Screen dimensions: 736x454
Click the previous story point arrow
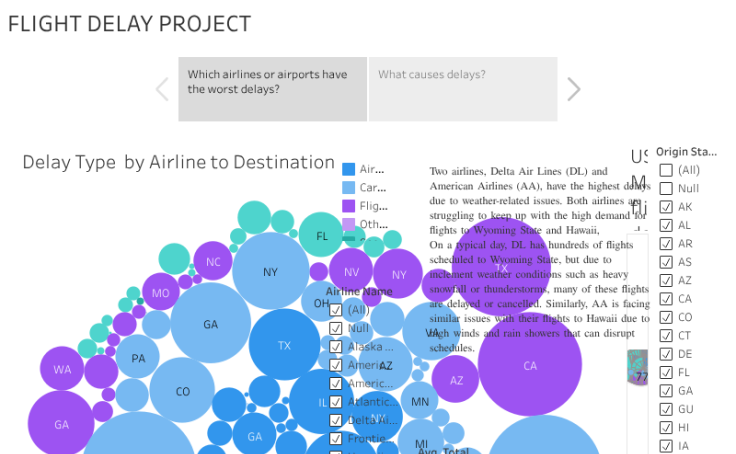[162, 90]
